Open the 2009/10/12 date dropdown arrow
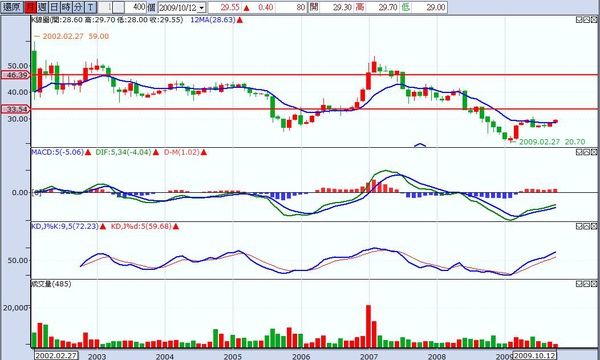This screenshot has width=600, height=360. [x=202, y=7]
